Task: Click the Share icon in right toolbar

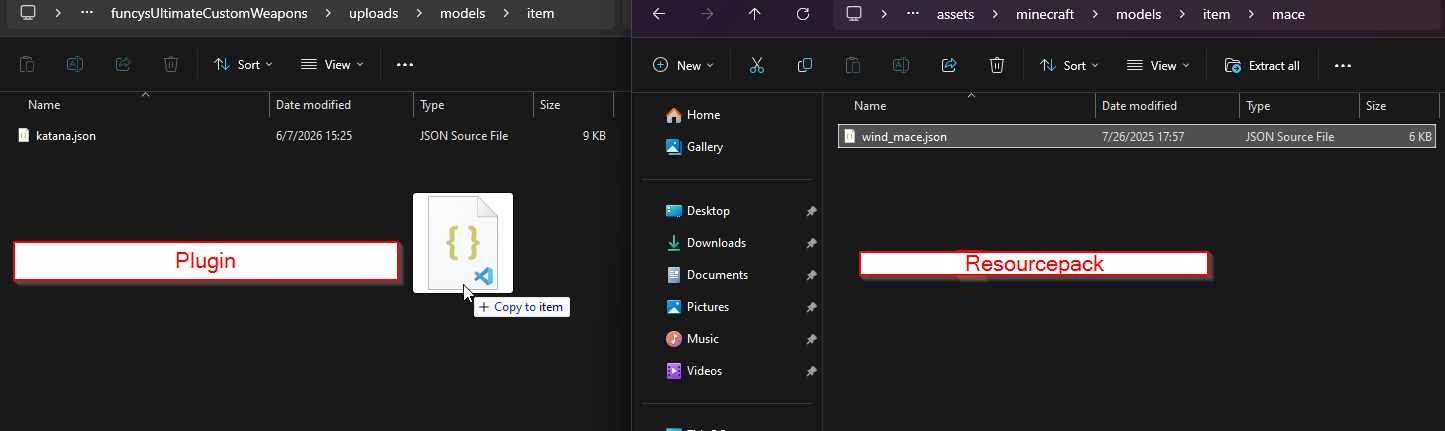Action: [948, 65]
